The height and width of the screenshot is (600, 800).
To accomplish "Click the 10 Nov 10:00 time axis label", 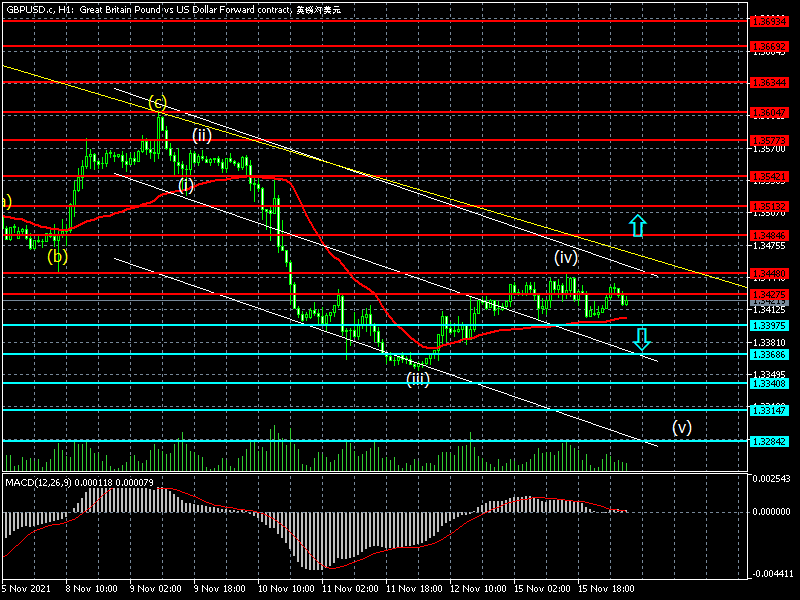I will point(285,590).
